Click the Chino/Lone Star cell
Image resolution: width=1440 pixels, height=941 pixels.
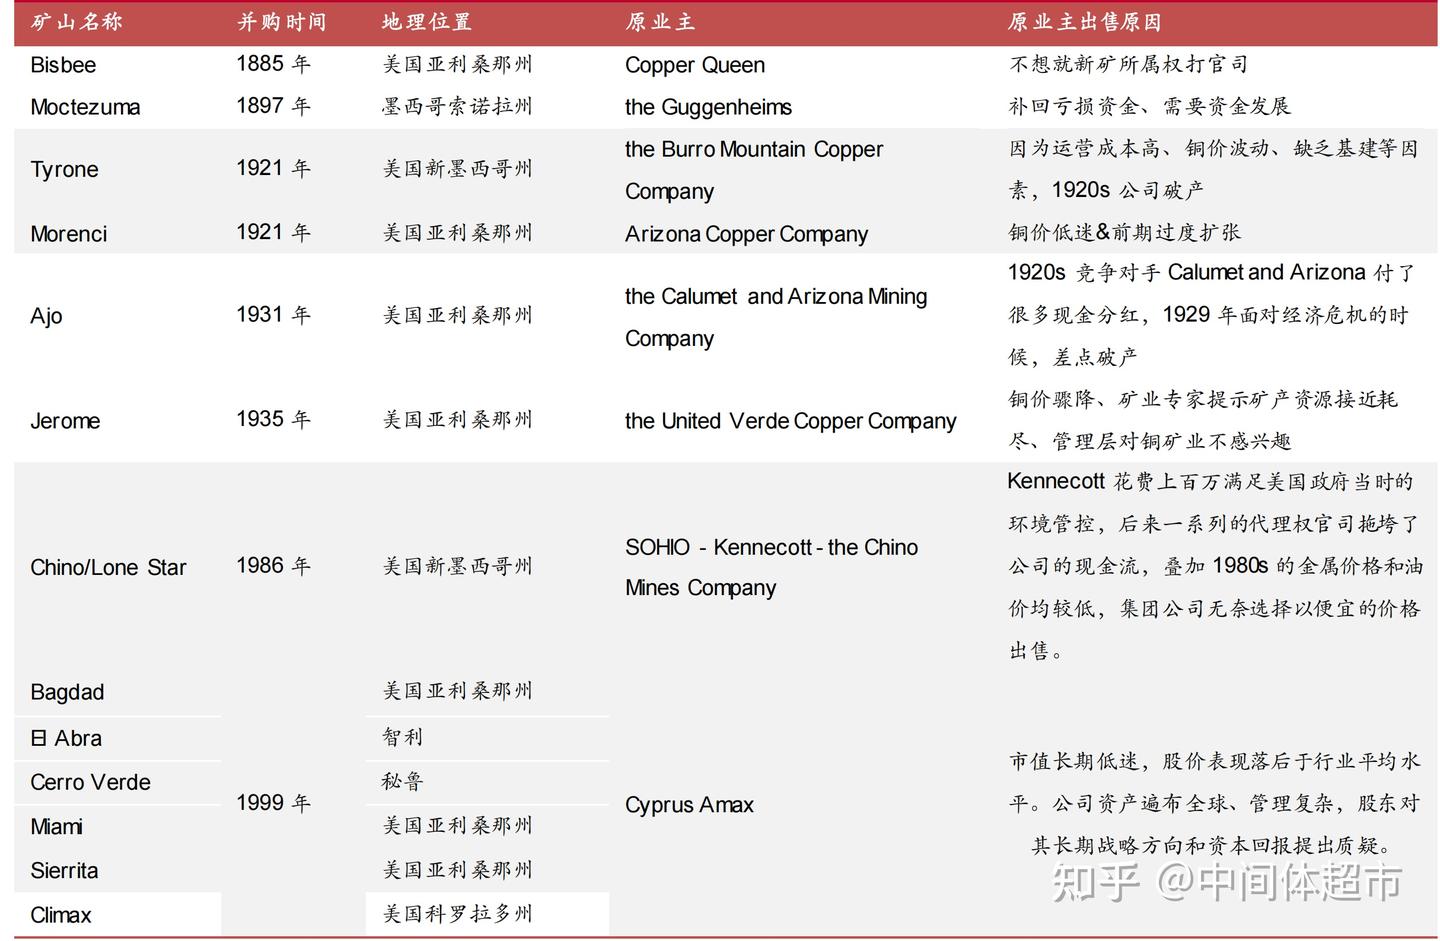(x=108, y=567)
